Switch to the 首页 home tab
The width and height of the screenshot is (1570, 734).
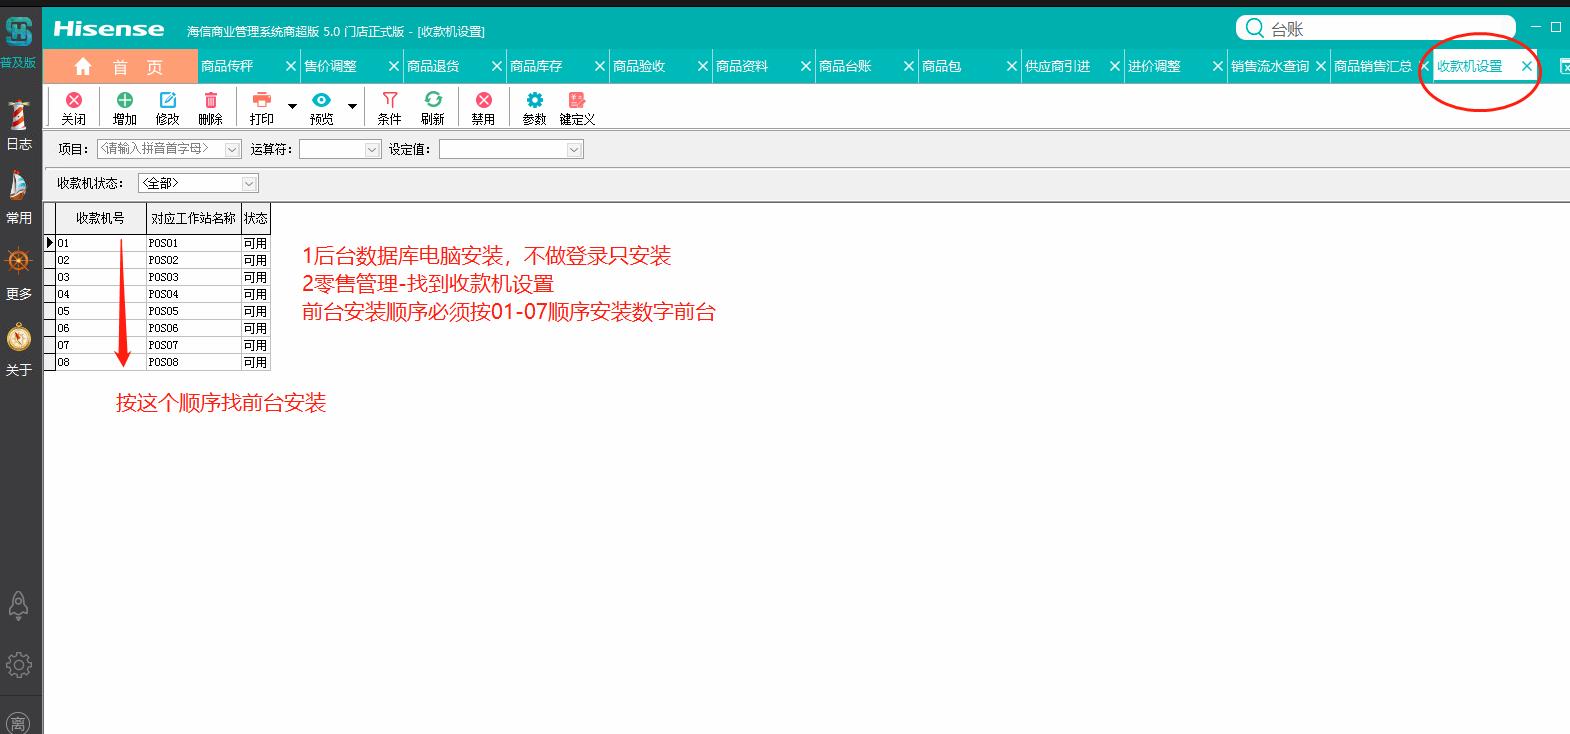[120, 67]
